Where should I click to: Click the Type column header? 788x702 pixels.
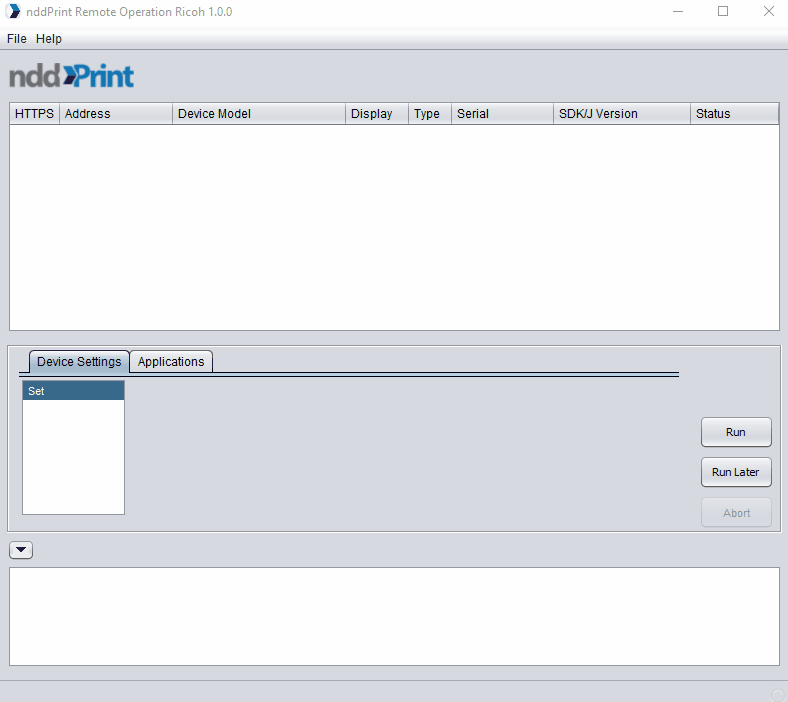pyautogui.click(x=429, y=114)
